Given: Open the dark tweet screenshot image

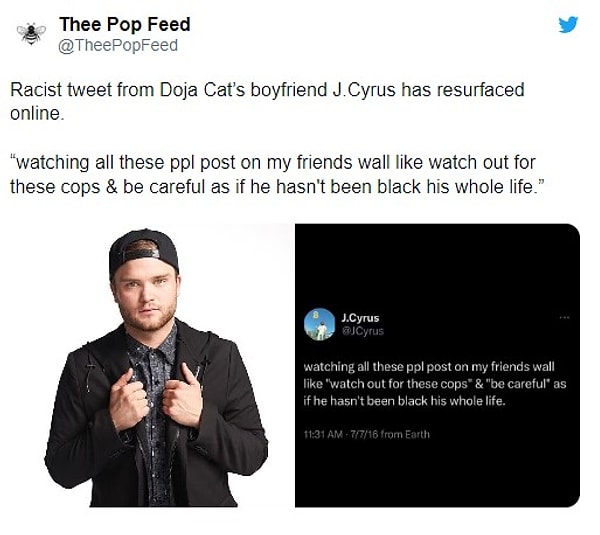Looking at the screenshot, I should (x=437, y=366).
